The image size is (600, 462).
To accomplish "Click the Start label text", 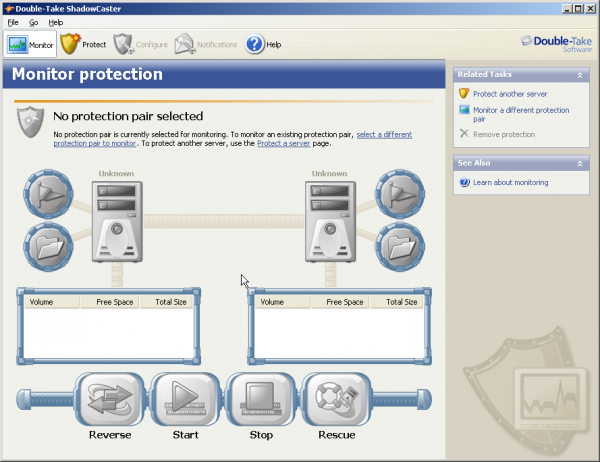I will tap(186, 435).
